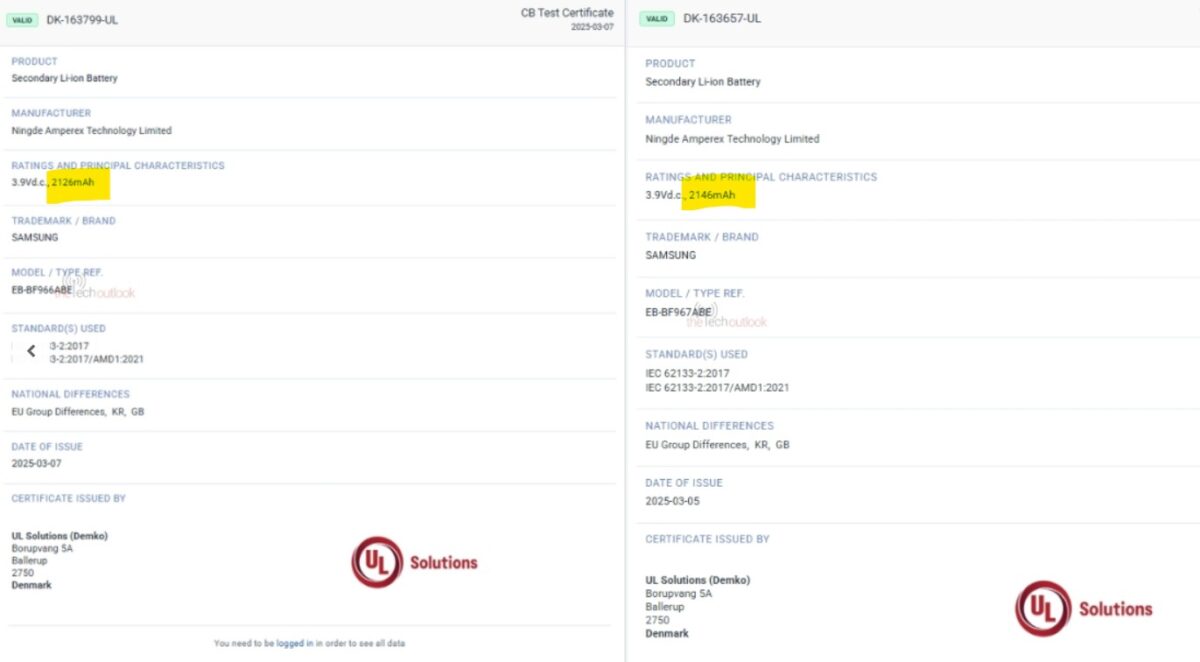Click the "CB Test Certificate" heading
This screenshot has height=662, width=1200.
pyautogui.click(x=567, y=13)
